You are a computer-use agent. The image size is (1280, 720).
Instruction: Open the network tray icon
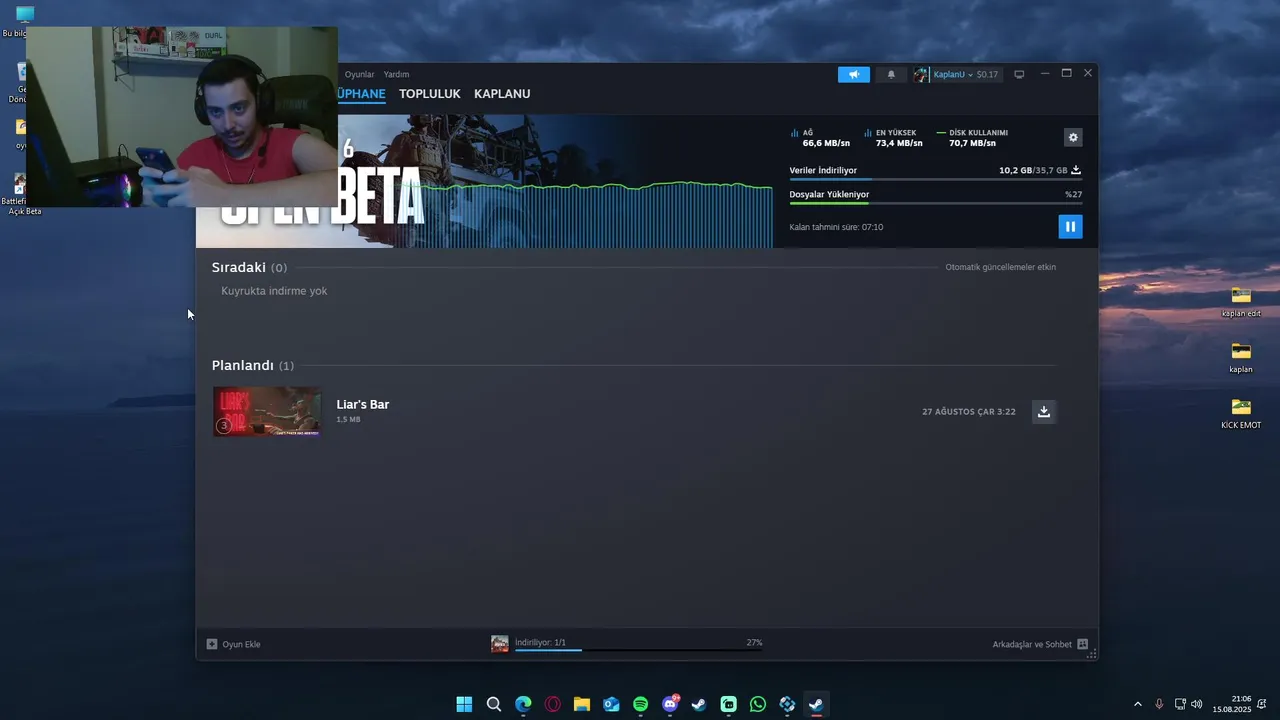coord(1180,705)
